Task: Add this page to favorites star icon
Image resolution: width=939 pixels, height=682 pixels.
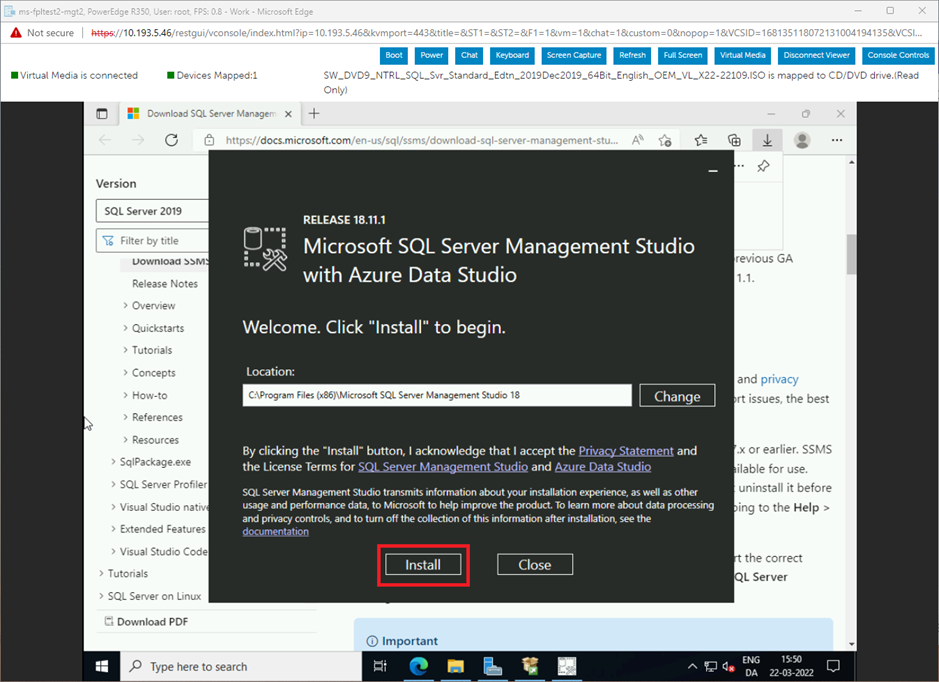Action: tap(665, 140)
